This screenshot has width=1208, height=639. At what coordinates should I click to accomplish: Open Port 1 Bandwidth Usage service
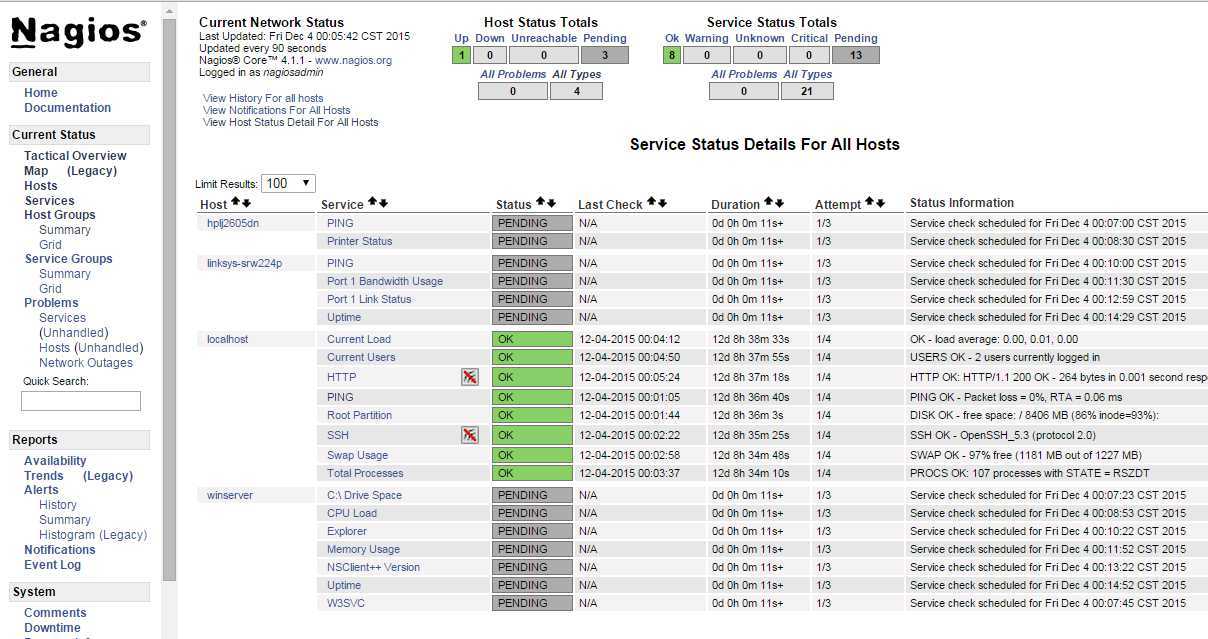coord(385,281)
